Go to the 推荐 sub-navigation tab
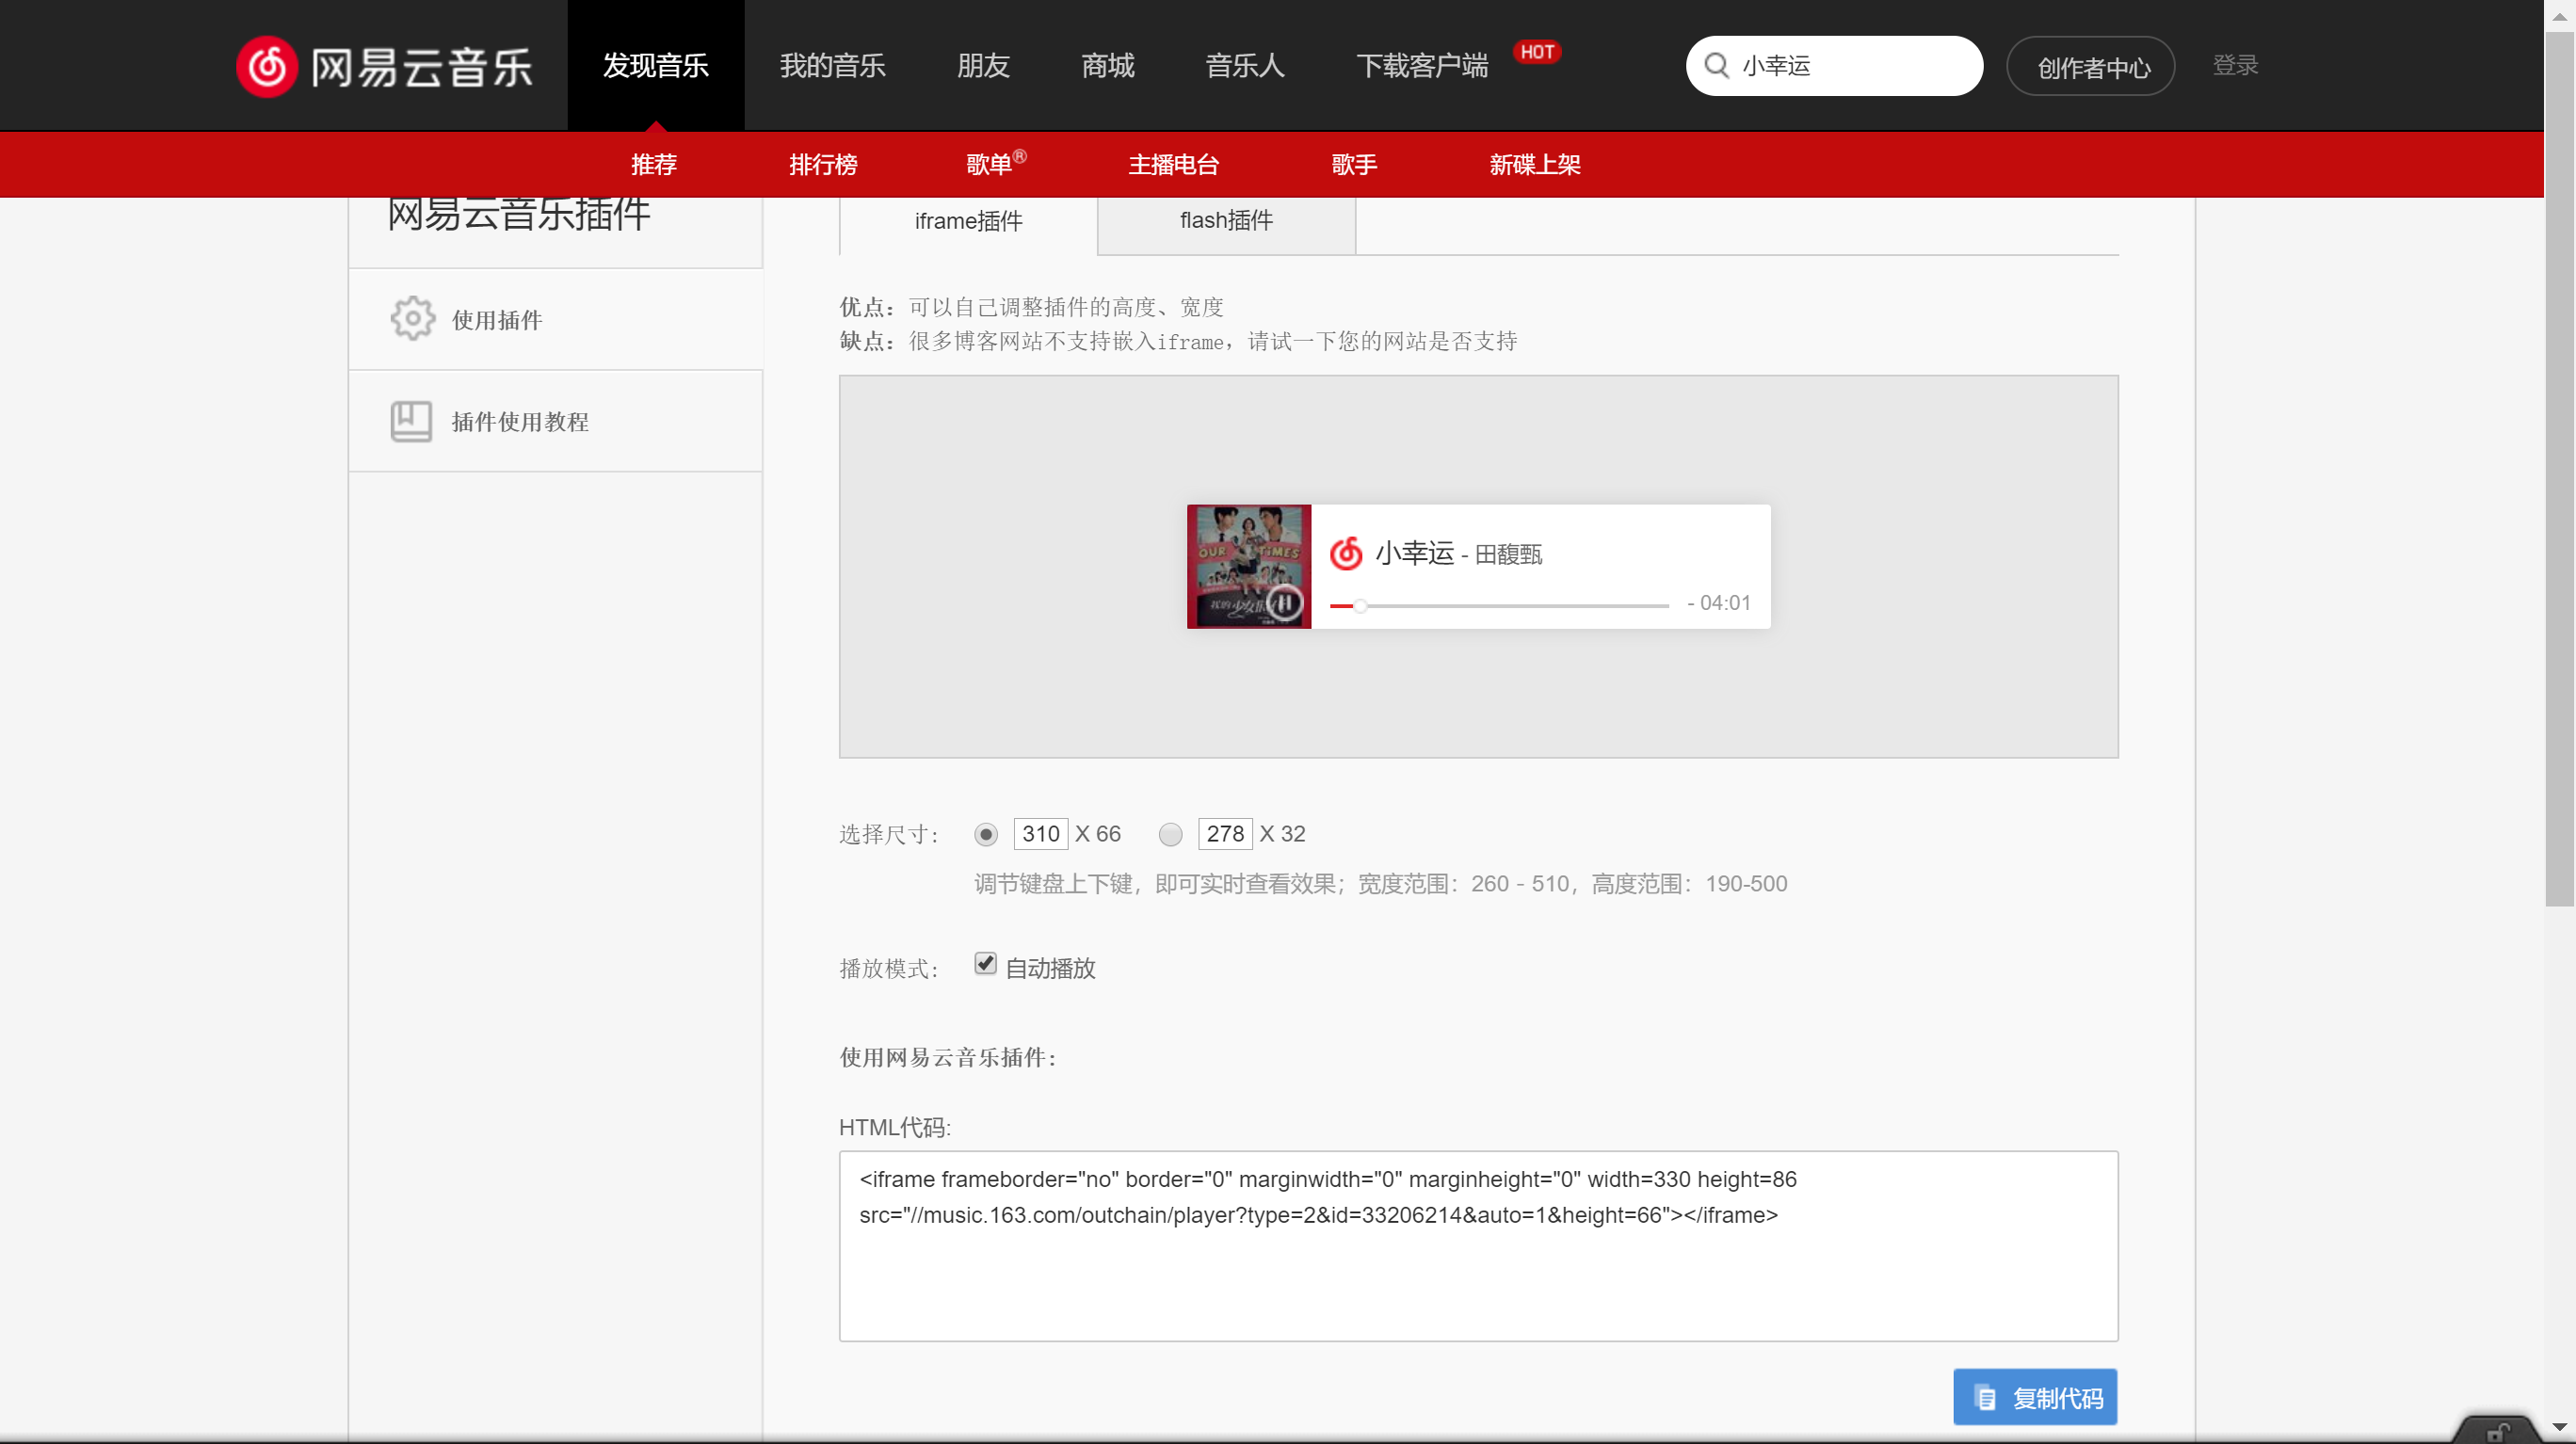Image resolution: width=2576 pixels, height=1444 pixels. [654, 164]
